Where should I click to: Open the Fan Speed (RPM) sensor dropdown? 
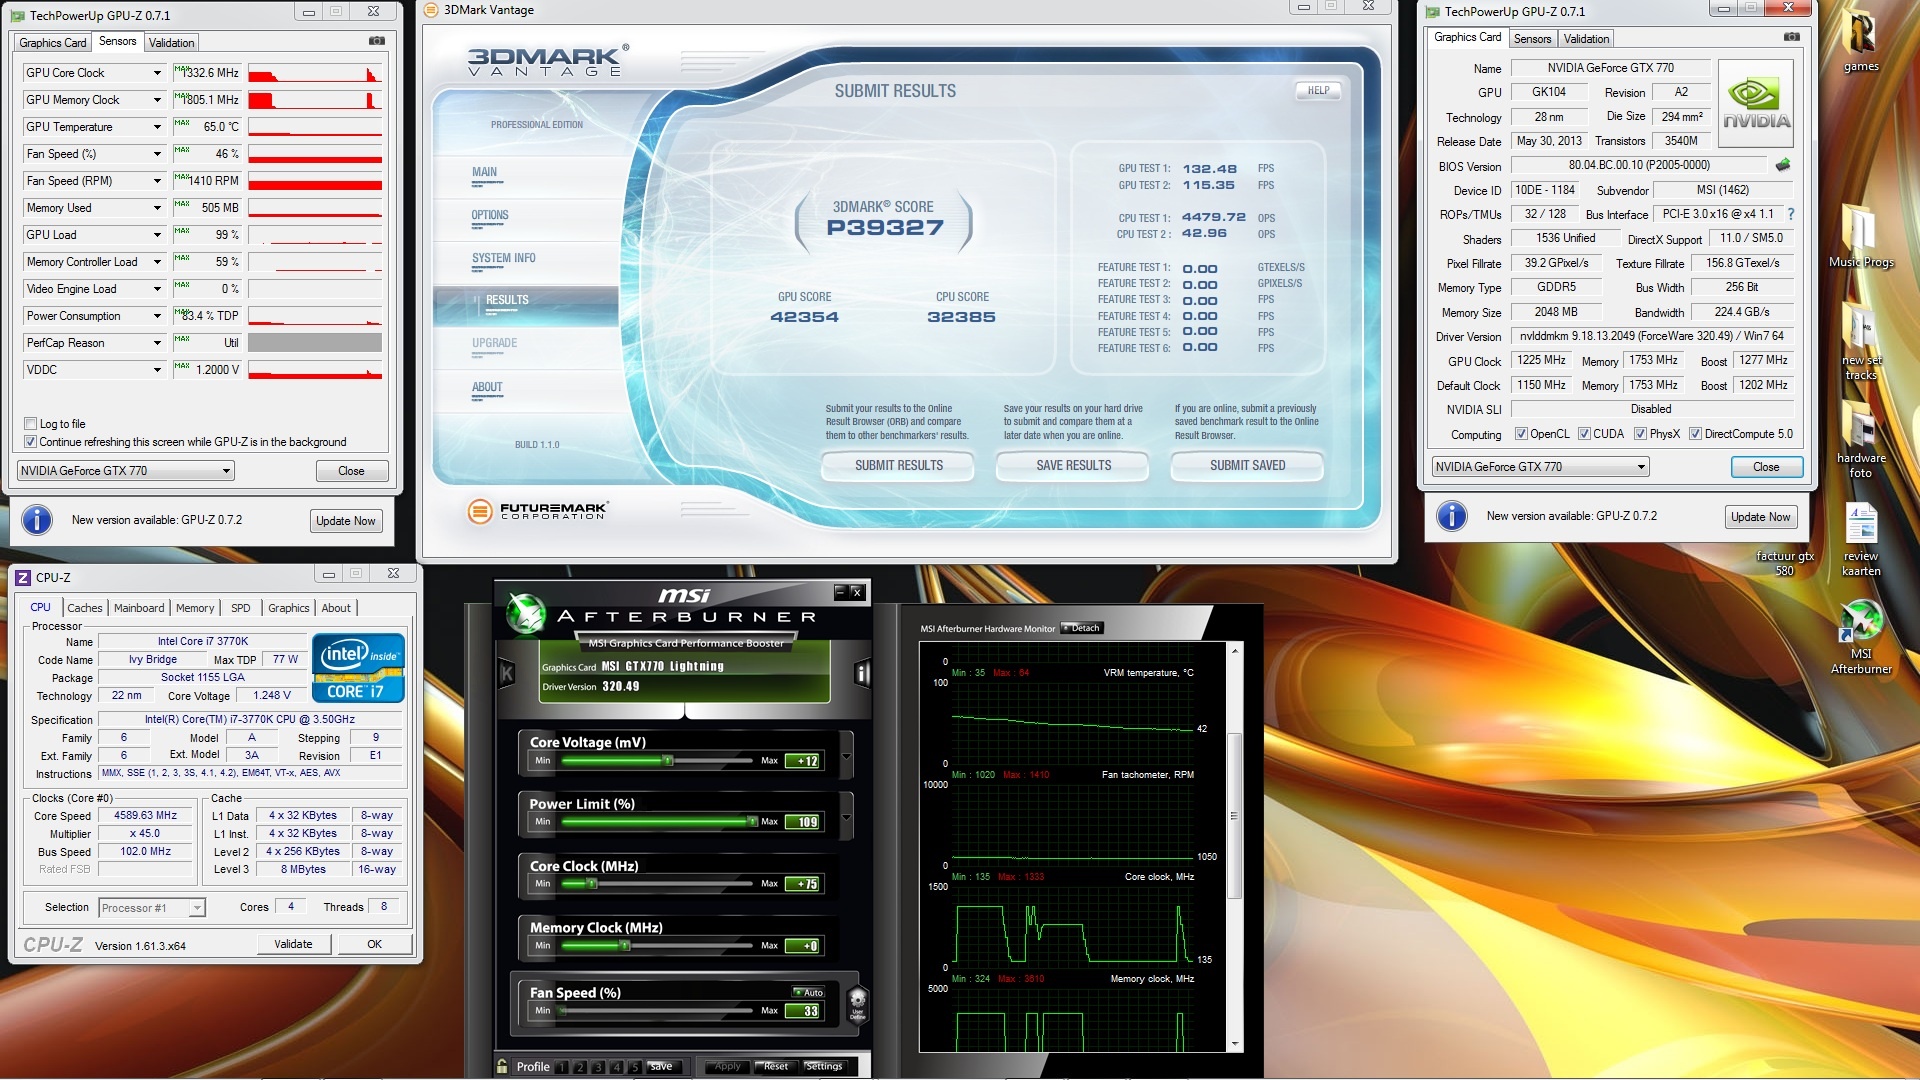(157, 181)
